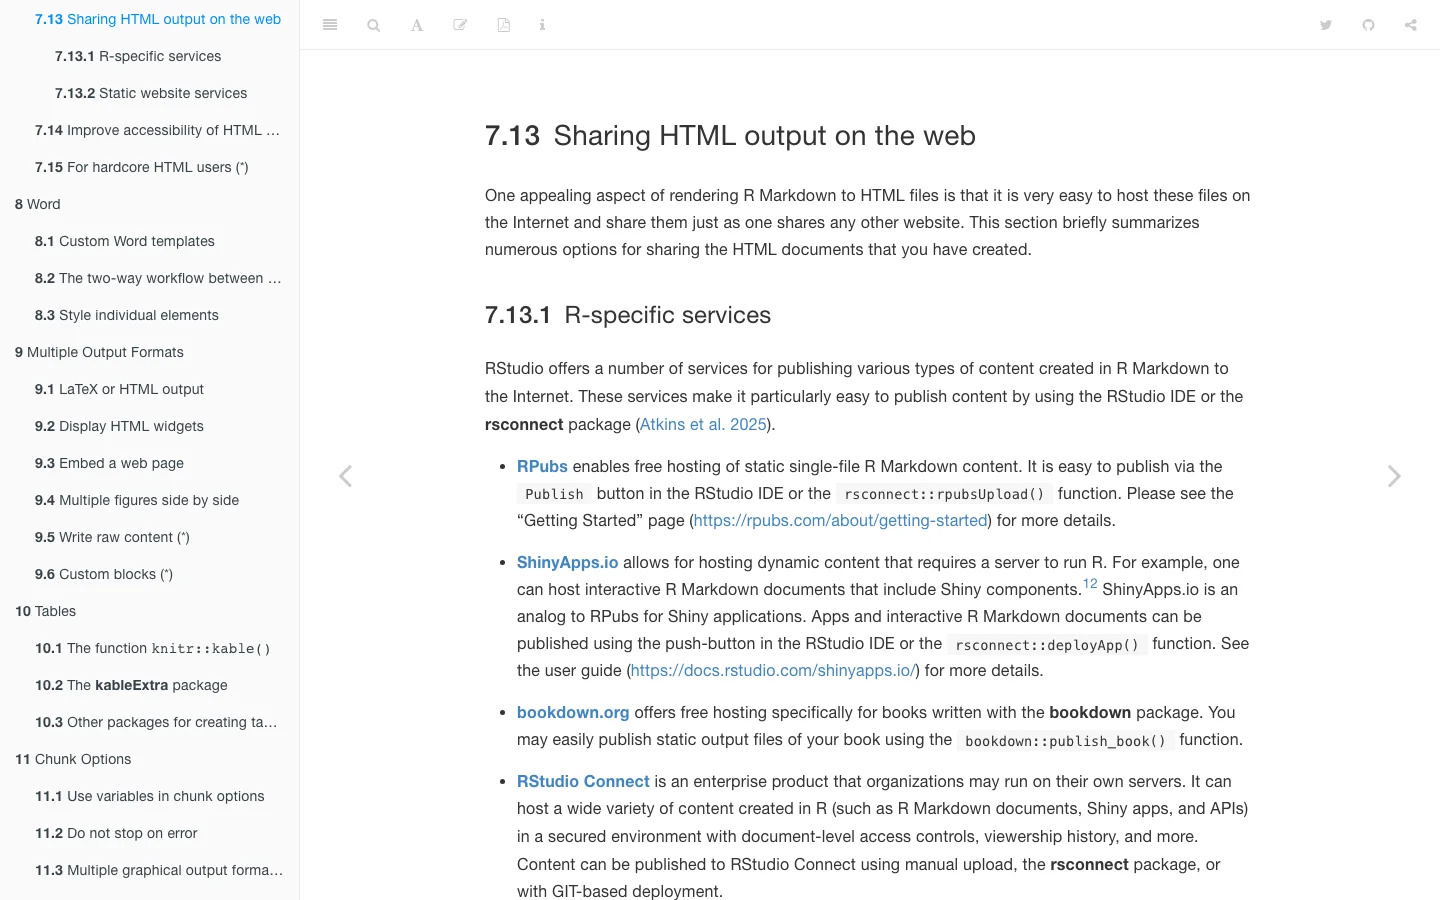The image size is (1440, 900).
Task: Download the PDF via the document icon
Action: click(504, 25)
